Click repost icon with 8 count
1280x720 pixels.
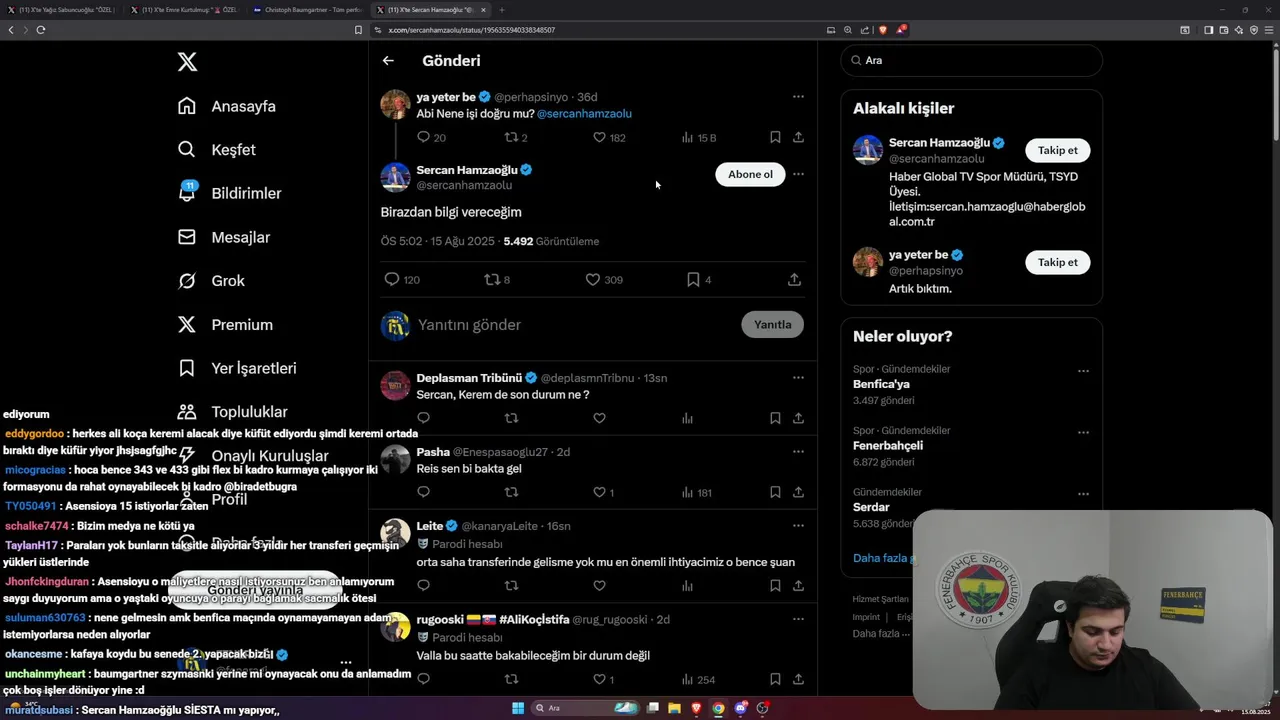[492, 280]
